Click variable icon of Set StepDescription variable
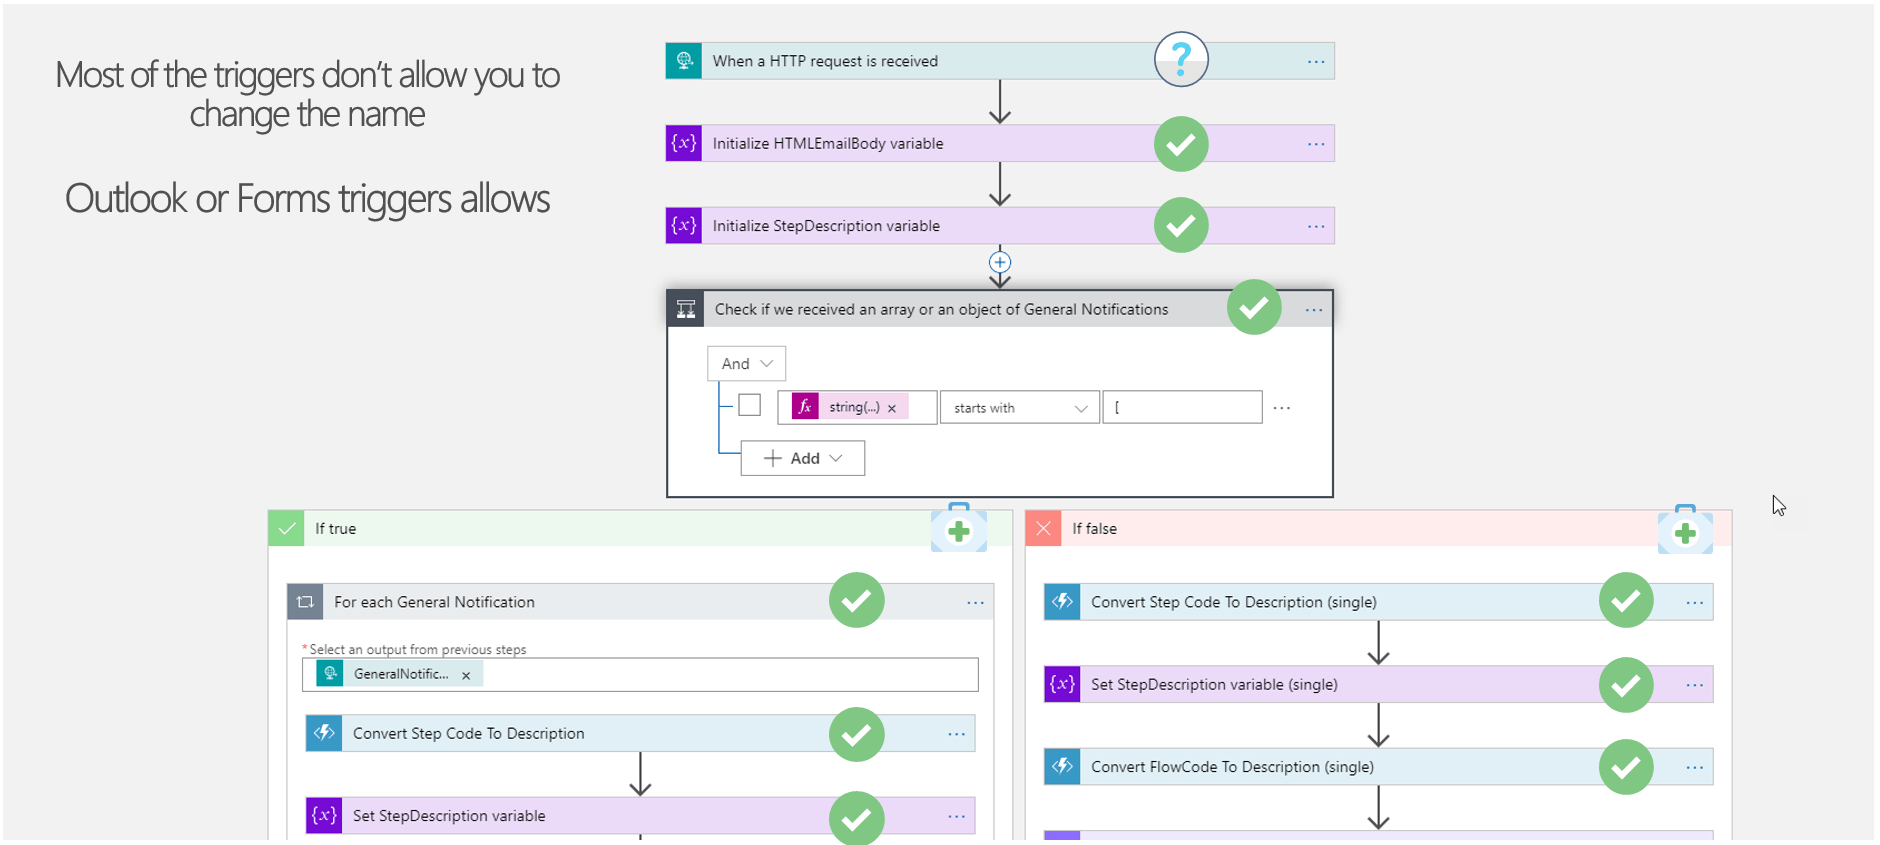Image resolution: width=1880 pixels, height=845 pixels. [x=324, y=815]
